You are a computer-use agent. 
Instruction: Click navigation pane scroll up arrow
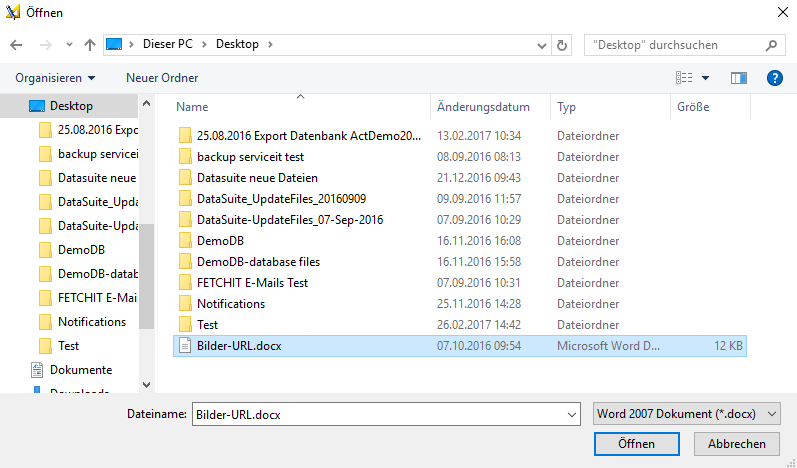point(146,104)
